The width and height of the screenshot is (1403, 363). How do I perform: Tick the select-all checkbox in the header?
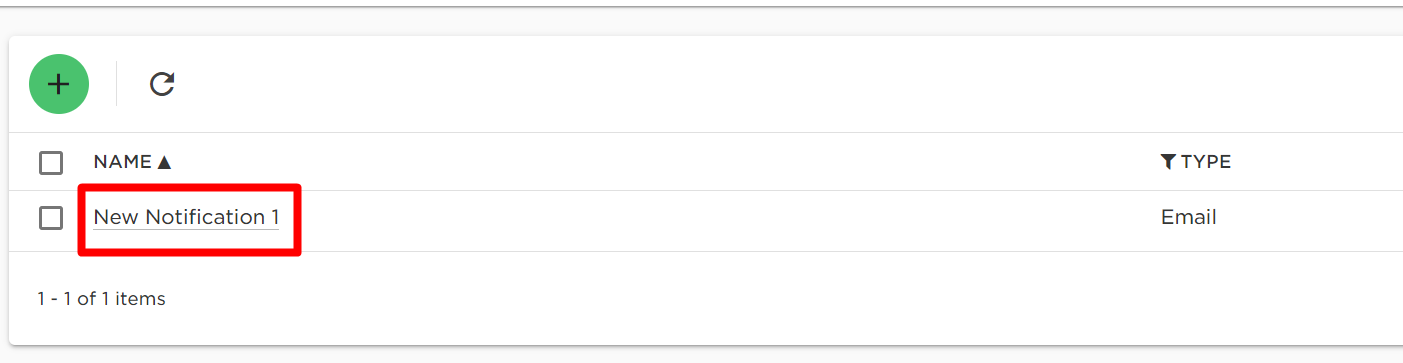[51, 162]
